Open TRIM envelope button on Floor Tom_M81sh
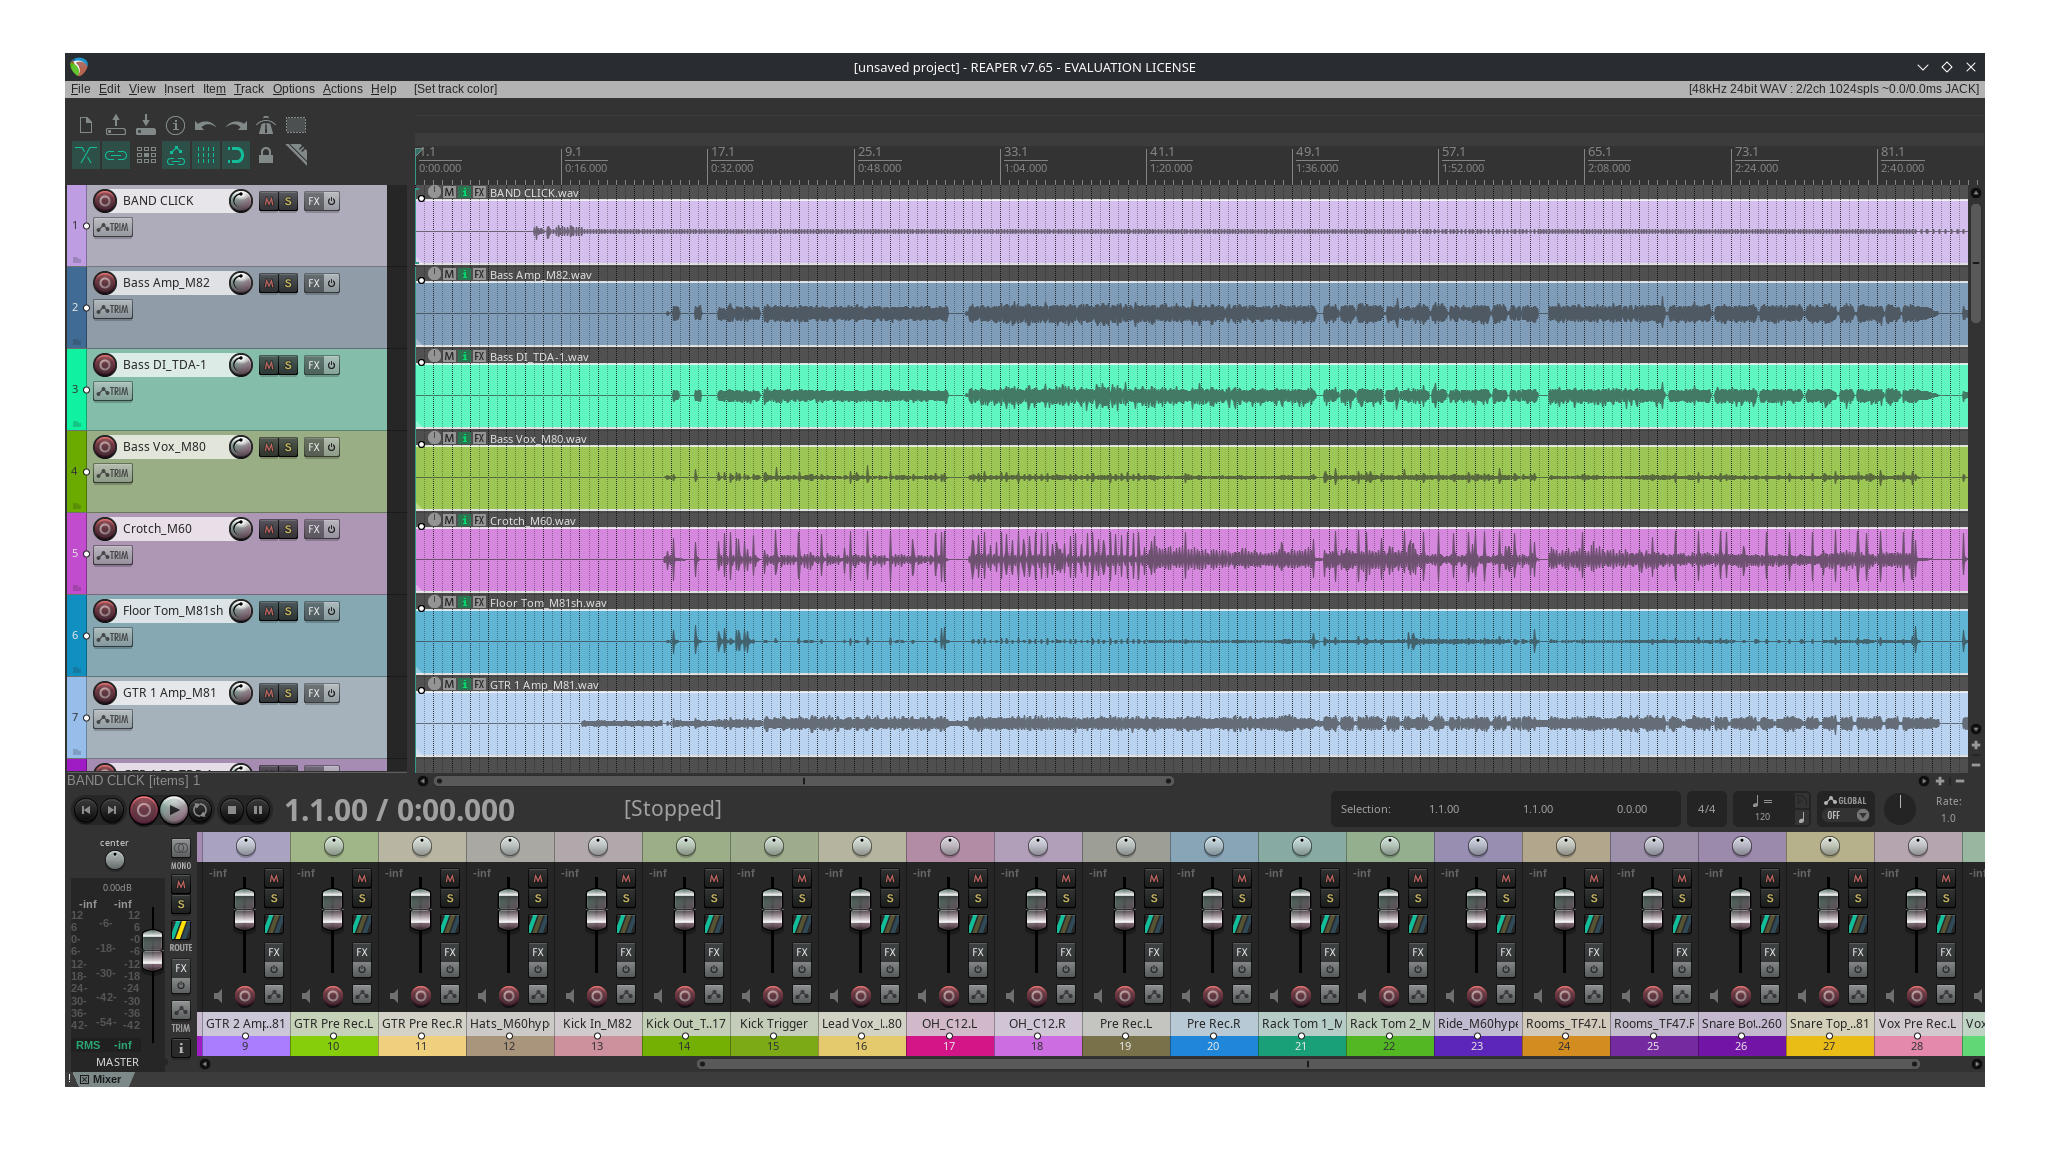Viewport: 2050px width, 1164px height. [x=113, y=638]
